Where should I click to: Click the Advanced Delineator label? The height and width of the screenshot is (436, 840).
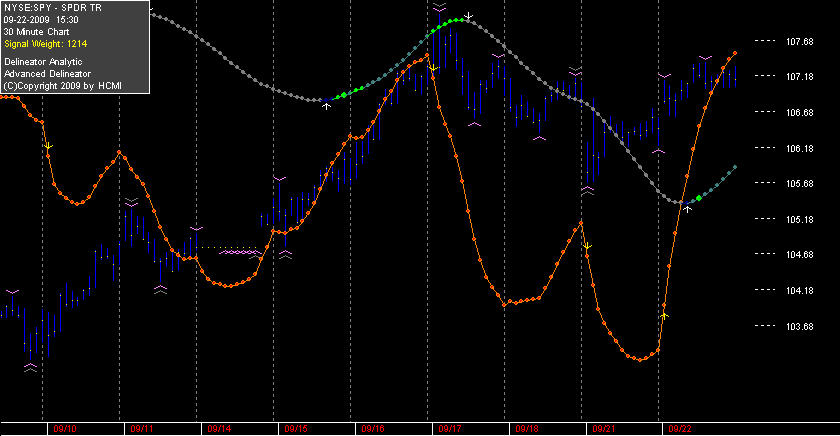click(47, 74)
